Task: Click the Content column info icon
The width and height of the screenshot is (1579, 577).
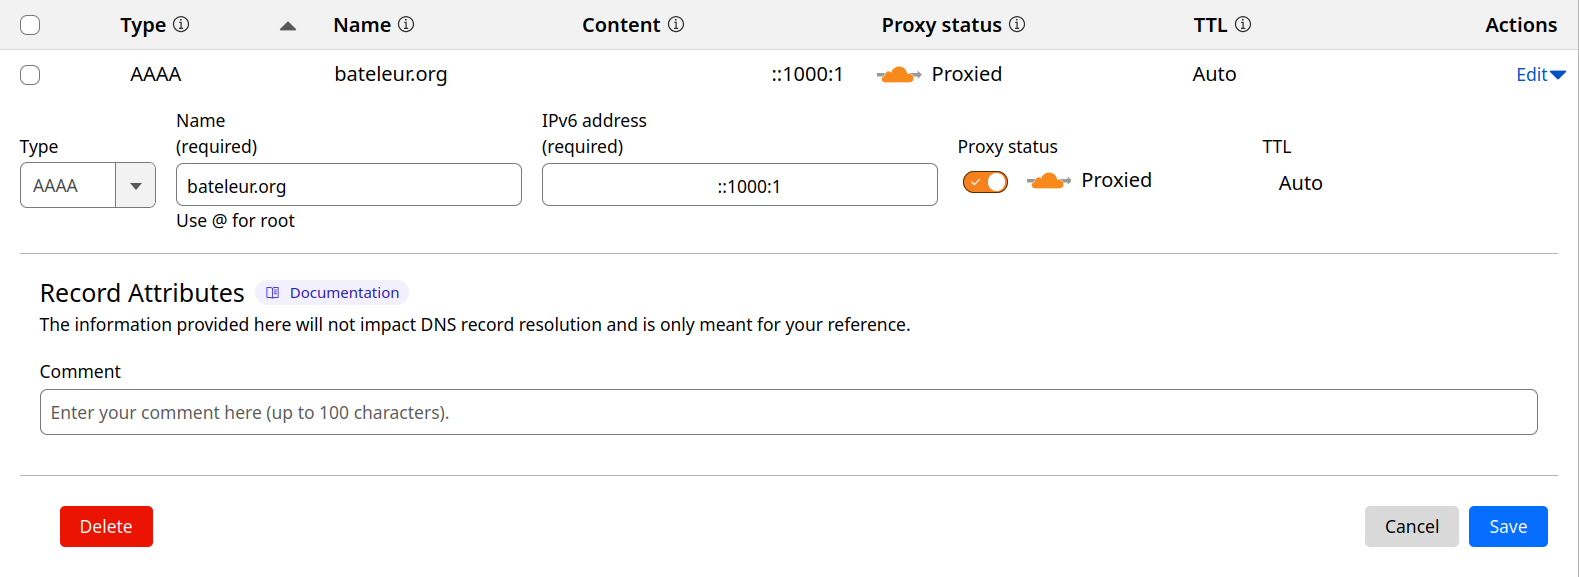Action: pyautogui.click(x=675, y=24)
